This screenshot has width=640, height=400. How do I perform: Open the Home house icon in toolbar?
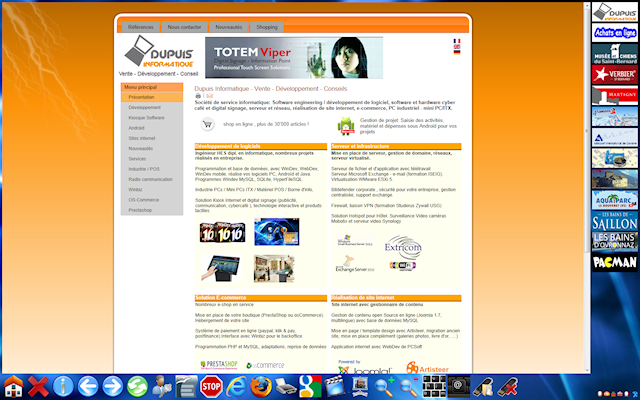click(13, 386)
